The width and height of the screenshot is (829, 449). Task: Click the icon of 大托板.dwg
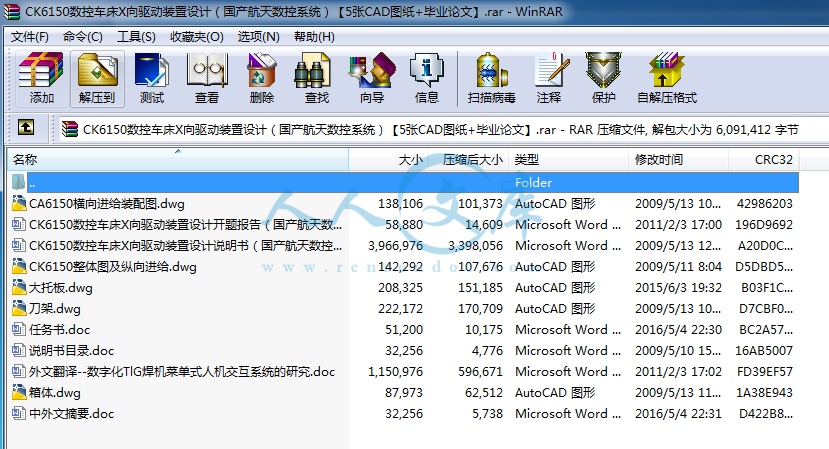point(19,287)
